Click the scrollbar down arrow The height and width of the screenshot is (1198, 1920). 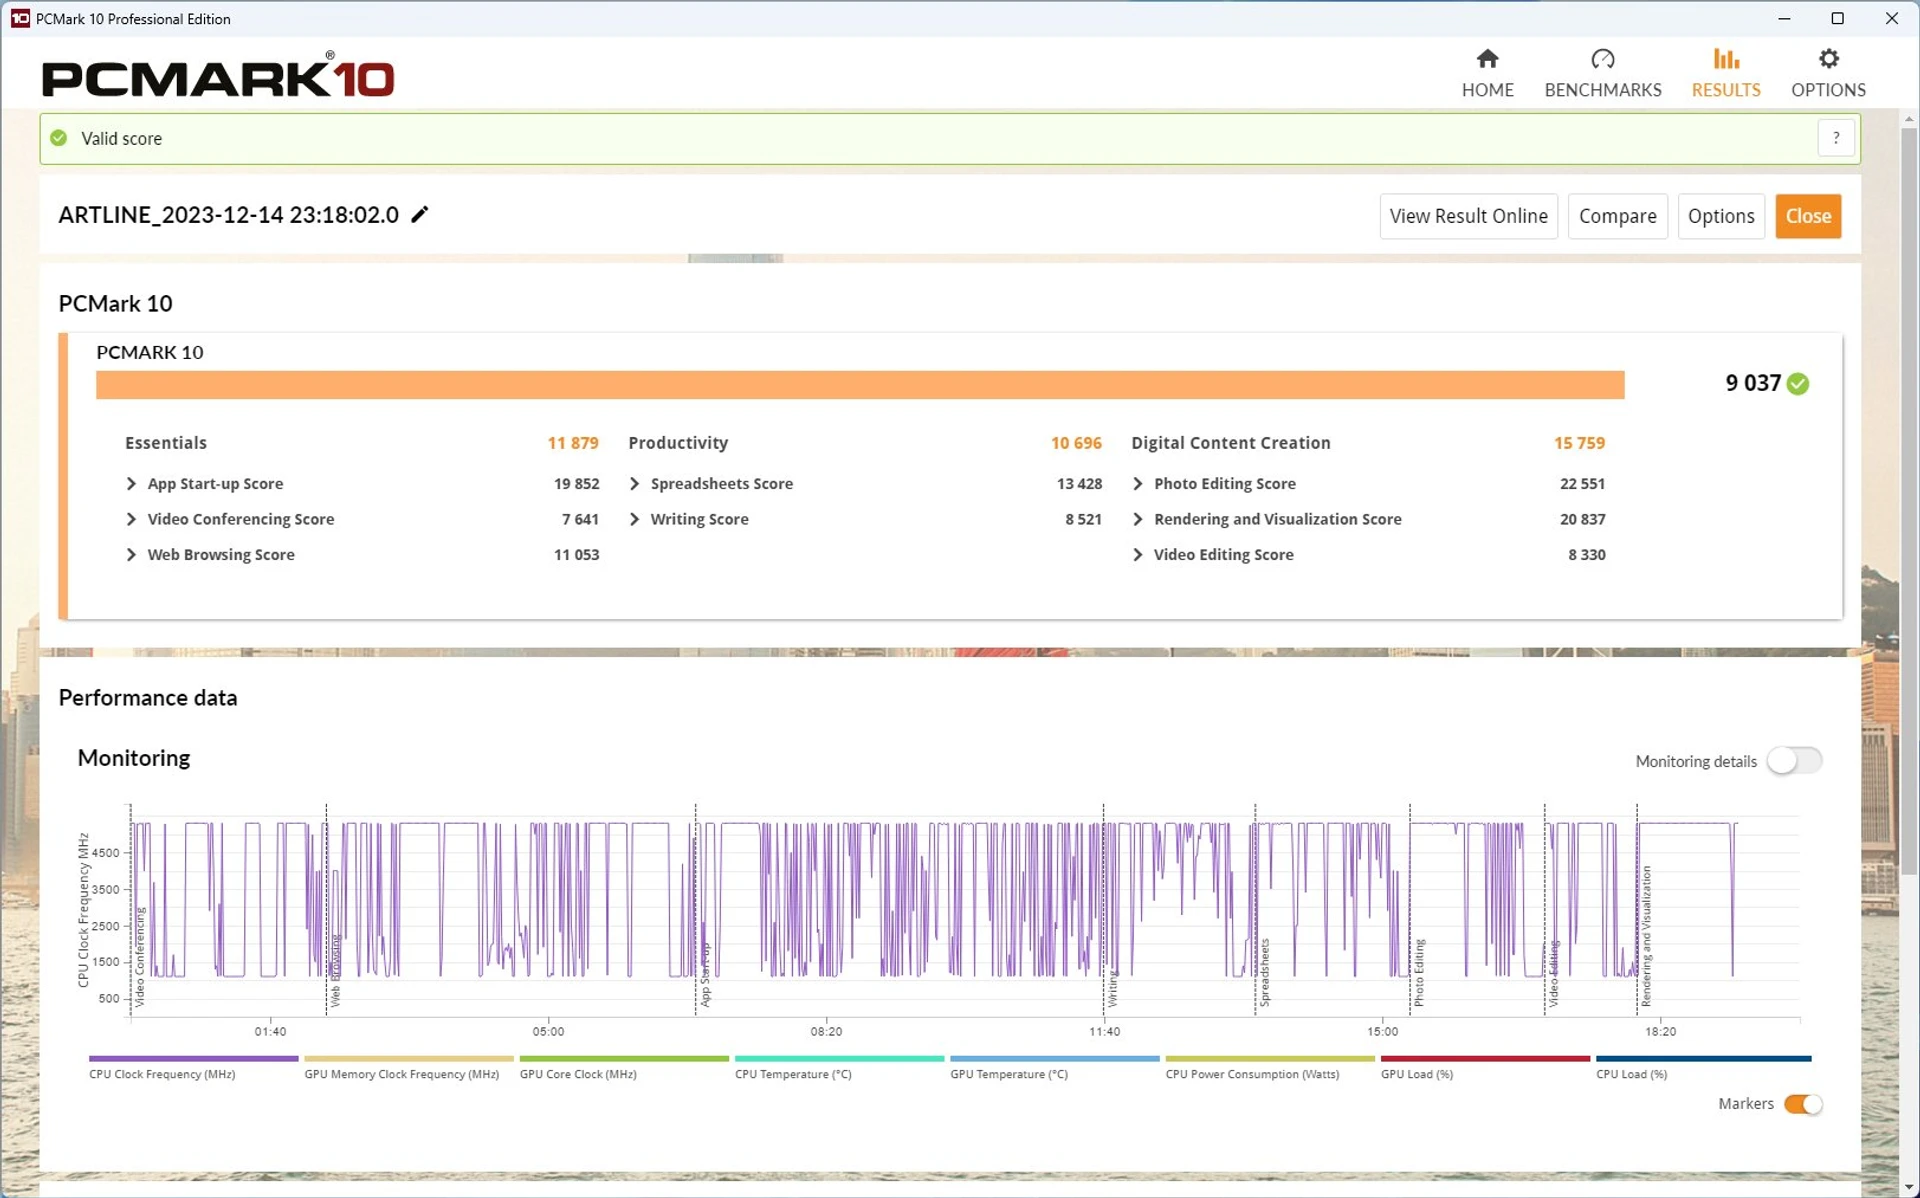click(1908, 1187)
